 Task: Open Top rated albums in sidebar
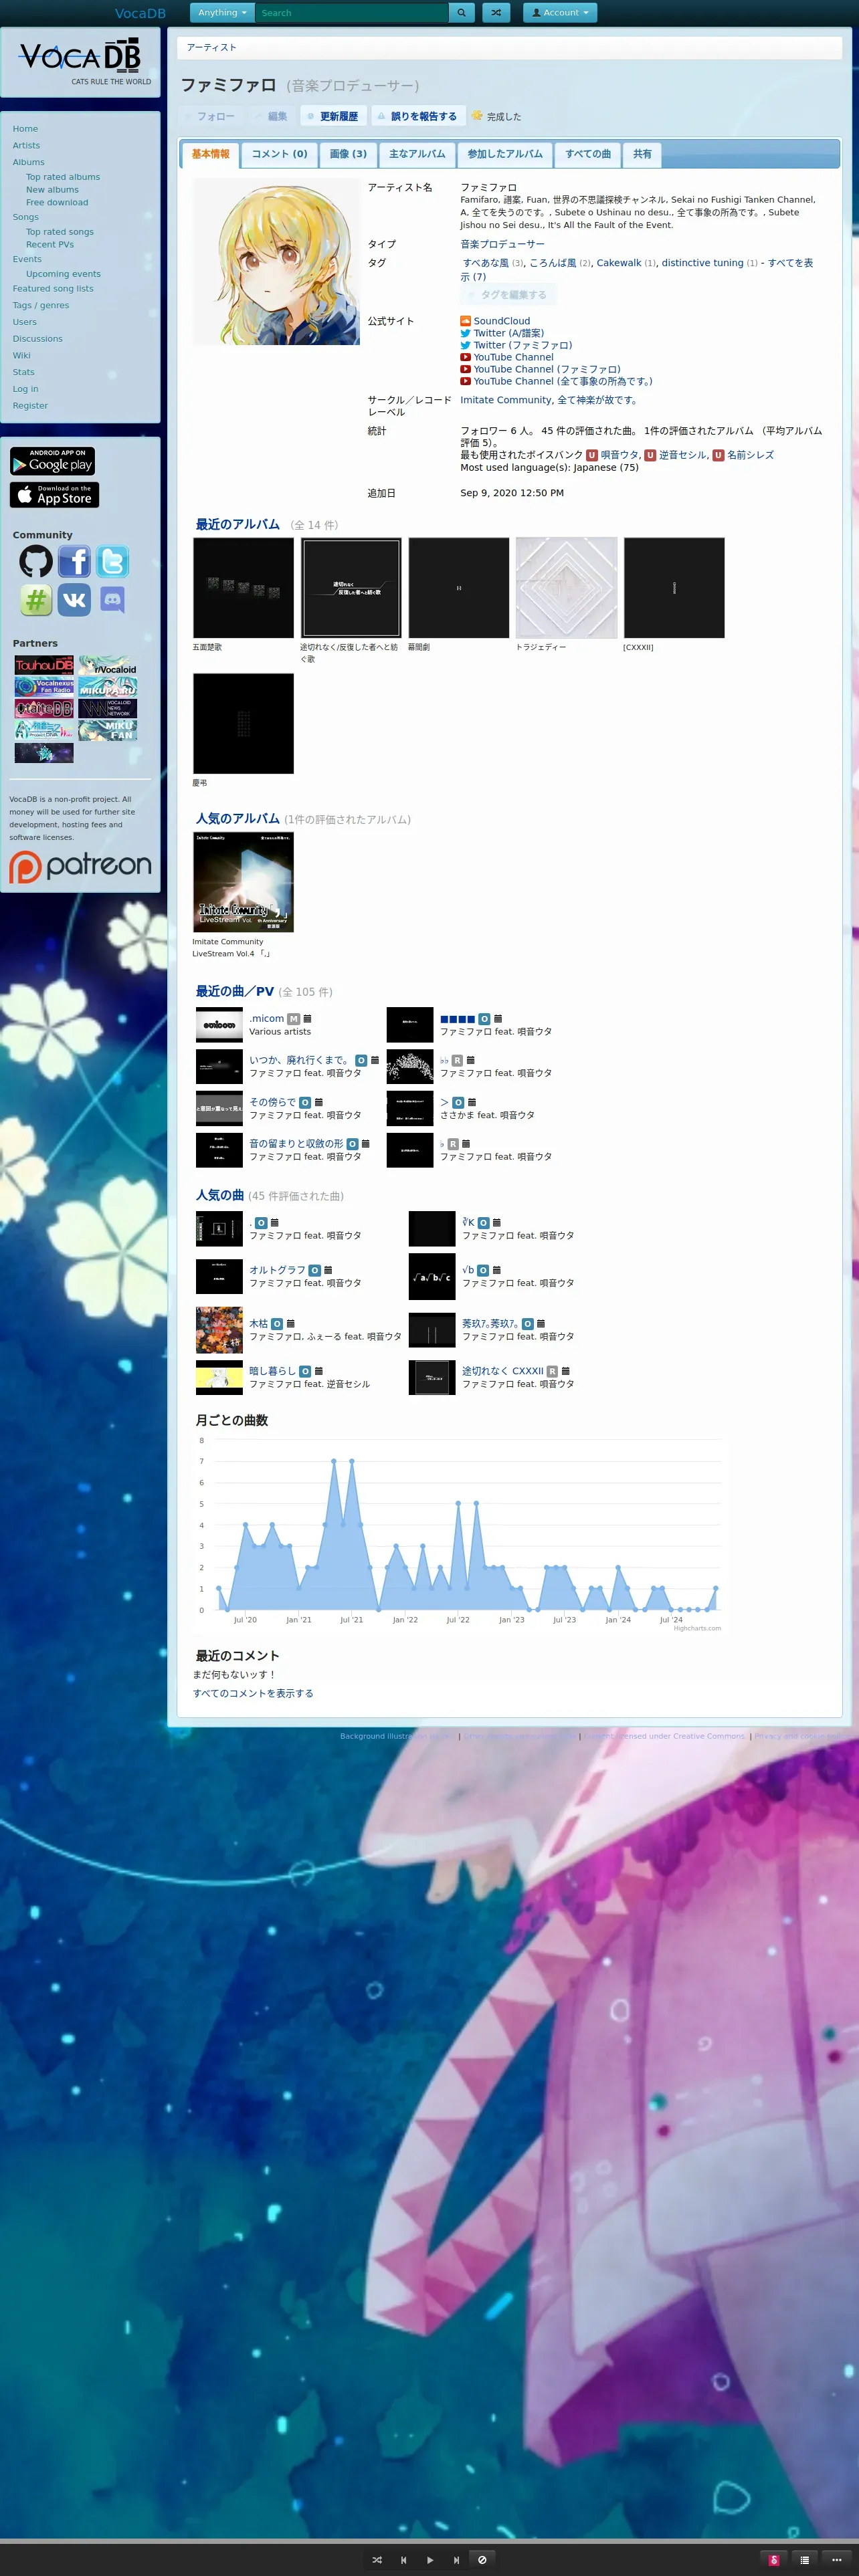point(63,177)
